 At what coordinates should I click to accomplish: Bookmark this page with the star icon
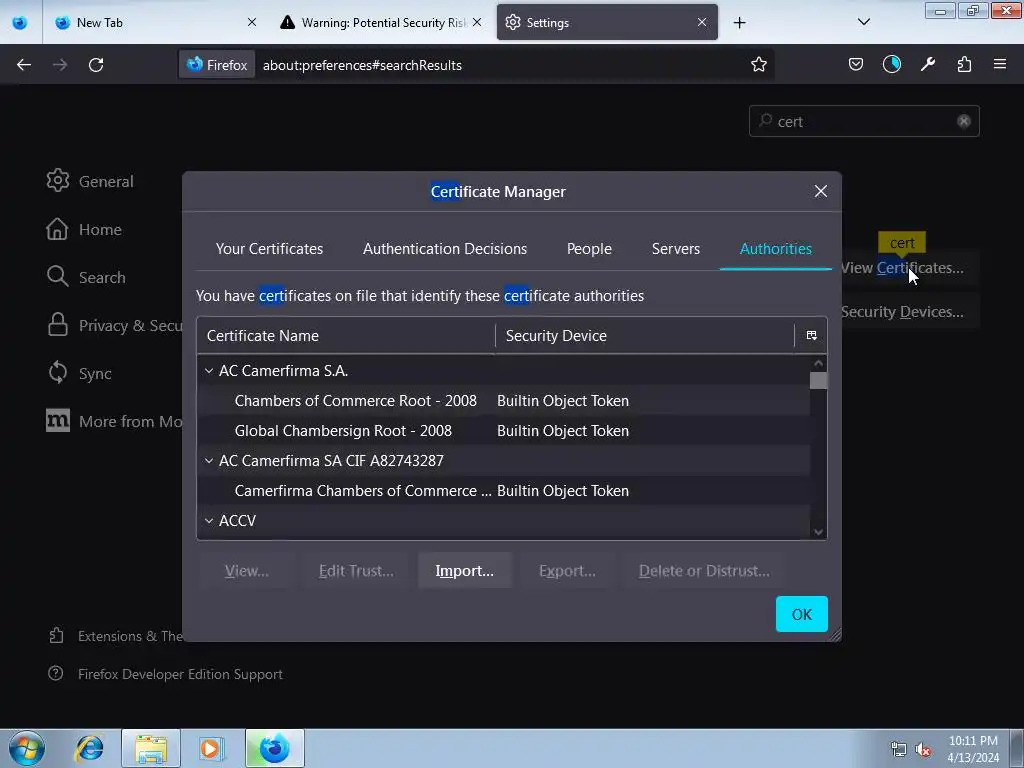(x=758, y=65)
